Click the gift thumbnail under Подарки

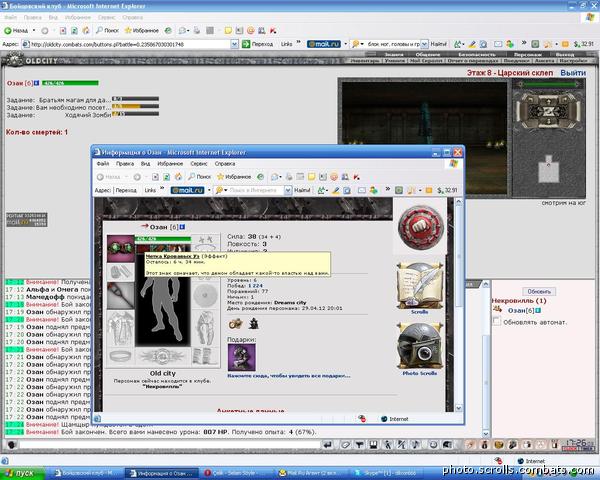click(x=241, y=358)
